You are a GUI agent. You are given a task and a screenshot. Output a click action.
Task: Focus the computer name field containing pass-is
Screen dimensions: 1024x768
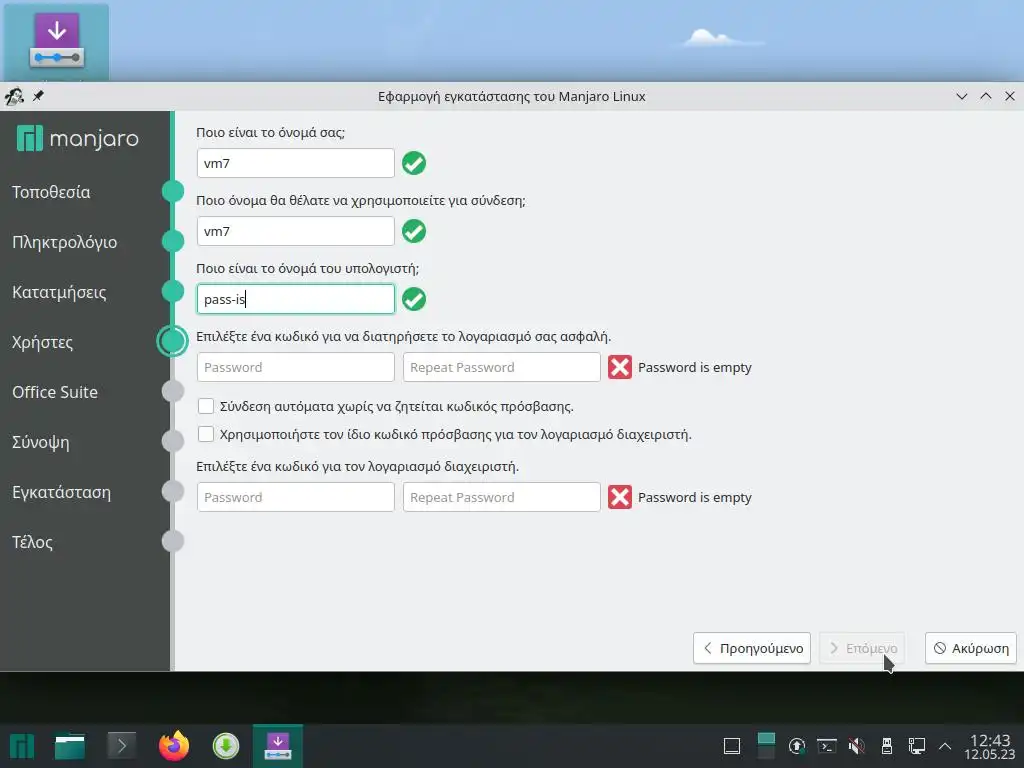tap(296, 299)
